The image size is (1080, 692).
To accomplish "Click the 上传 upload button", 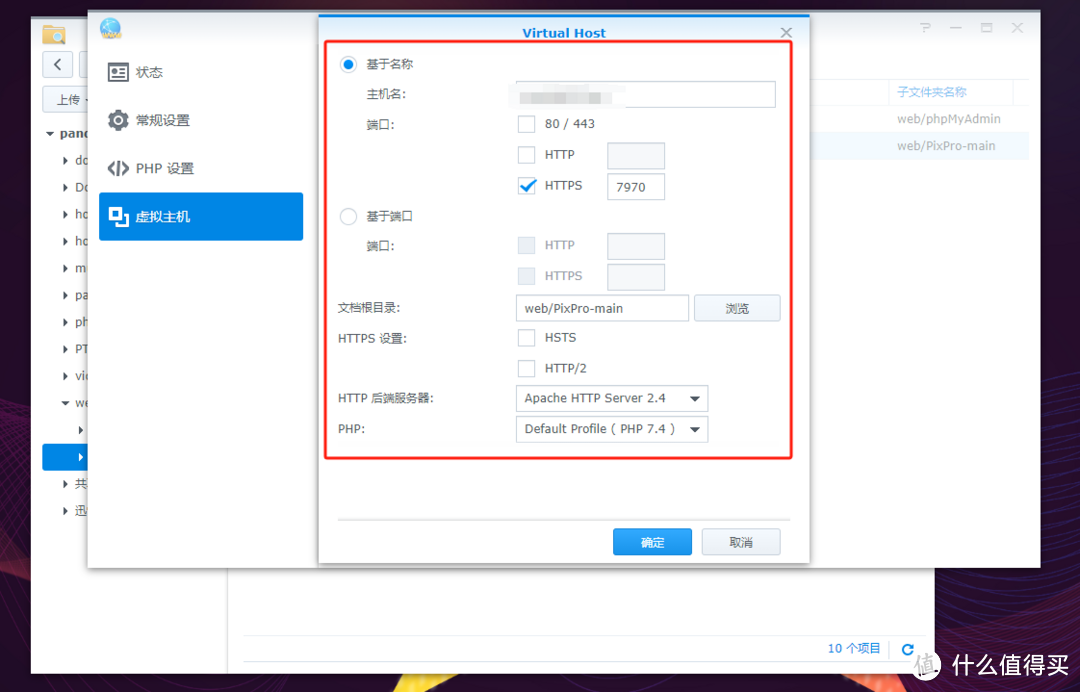I will [x=66, y=100].
